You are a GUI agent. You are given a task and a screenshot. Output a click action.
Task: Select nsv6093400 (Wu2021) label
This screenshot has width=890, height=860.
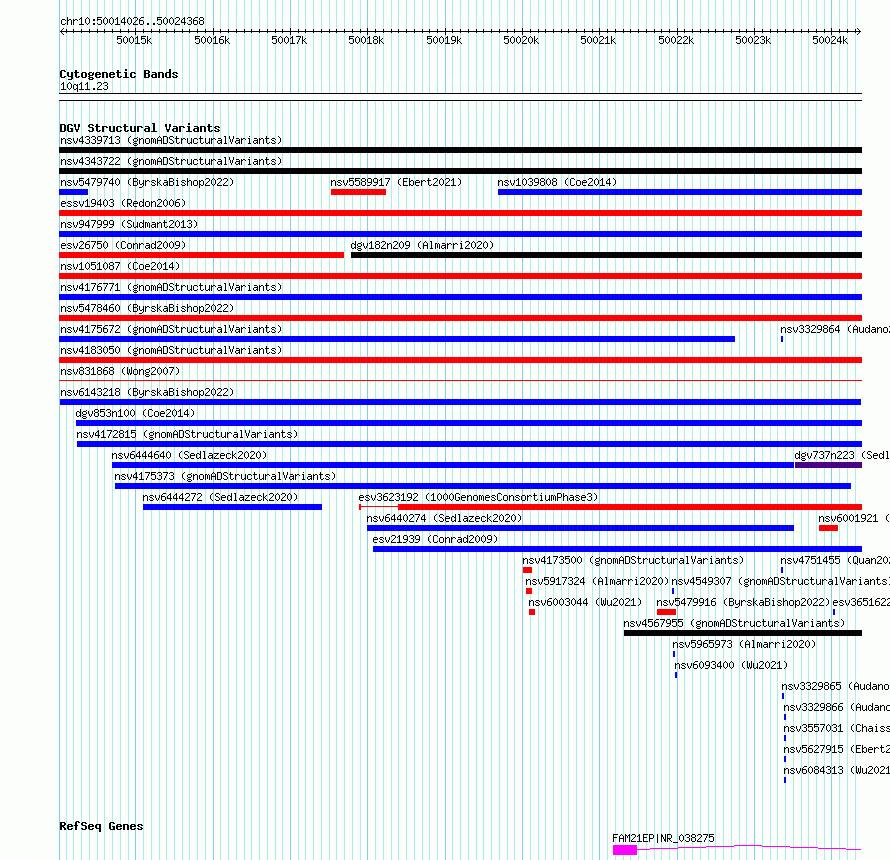tap(731, 665)
